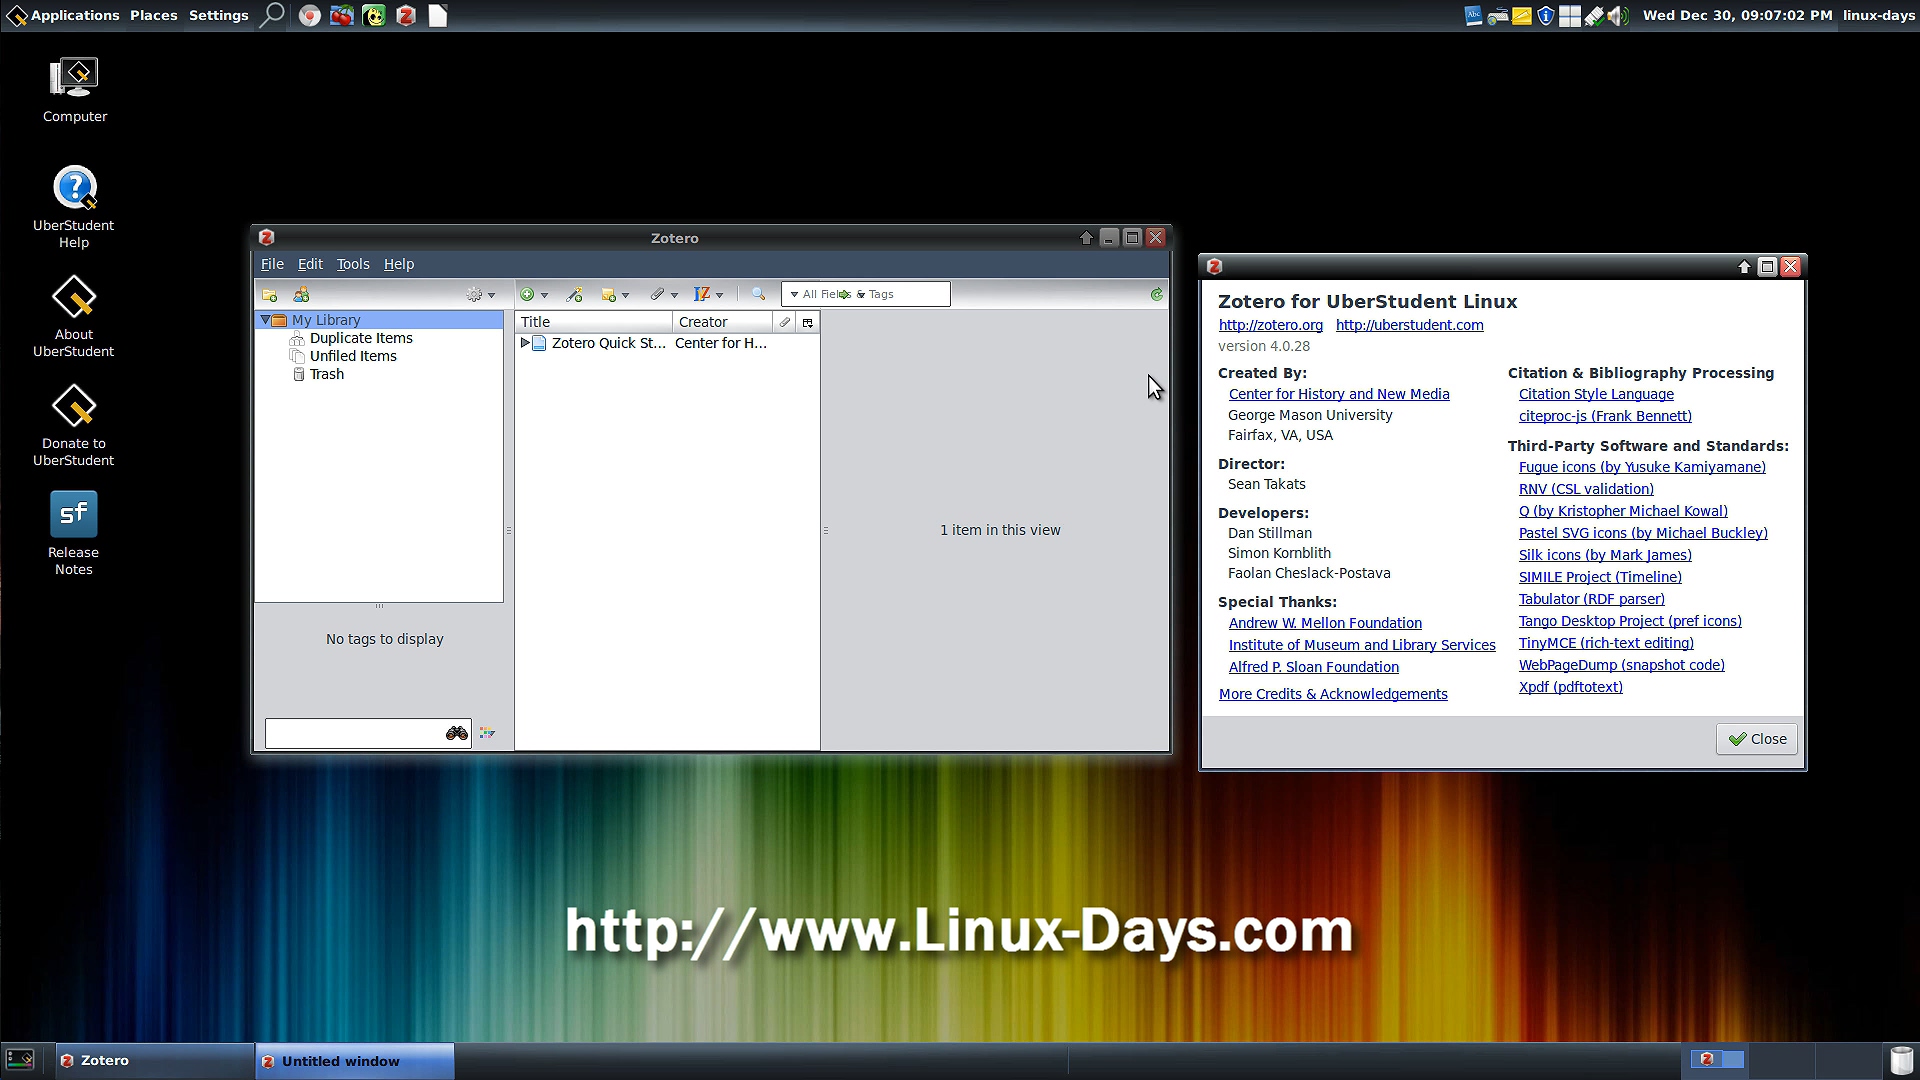This screenshot has height=1080, width=1920.
Task: Click the Advanced Search magnifier icon
Action: [x=758, y=295]
